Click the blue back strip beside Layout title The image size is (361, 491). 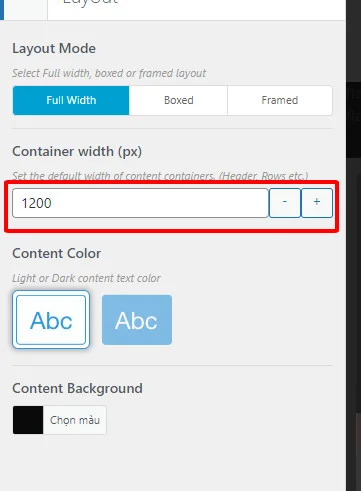[2, 10]
